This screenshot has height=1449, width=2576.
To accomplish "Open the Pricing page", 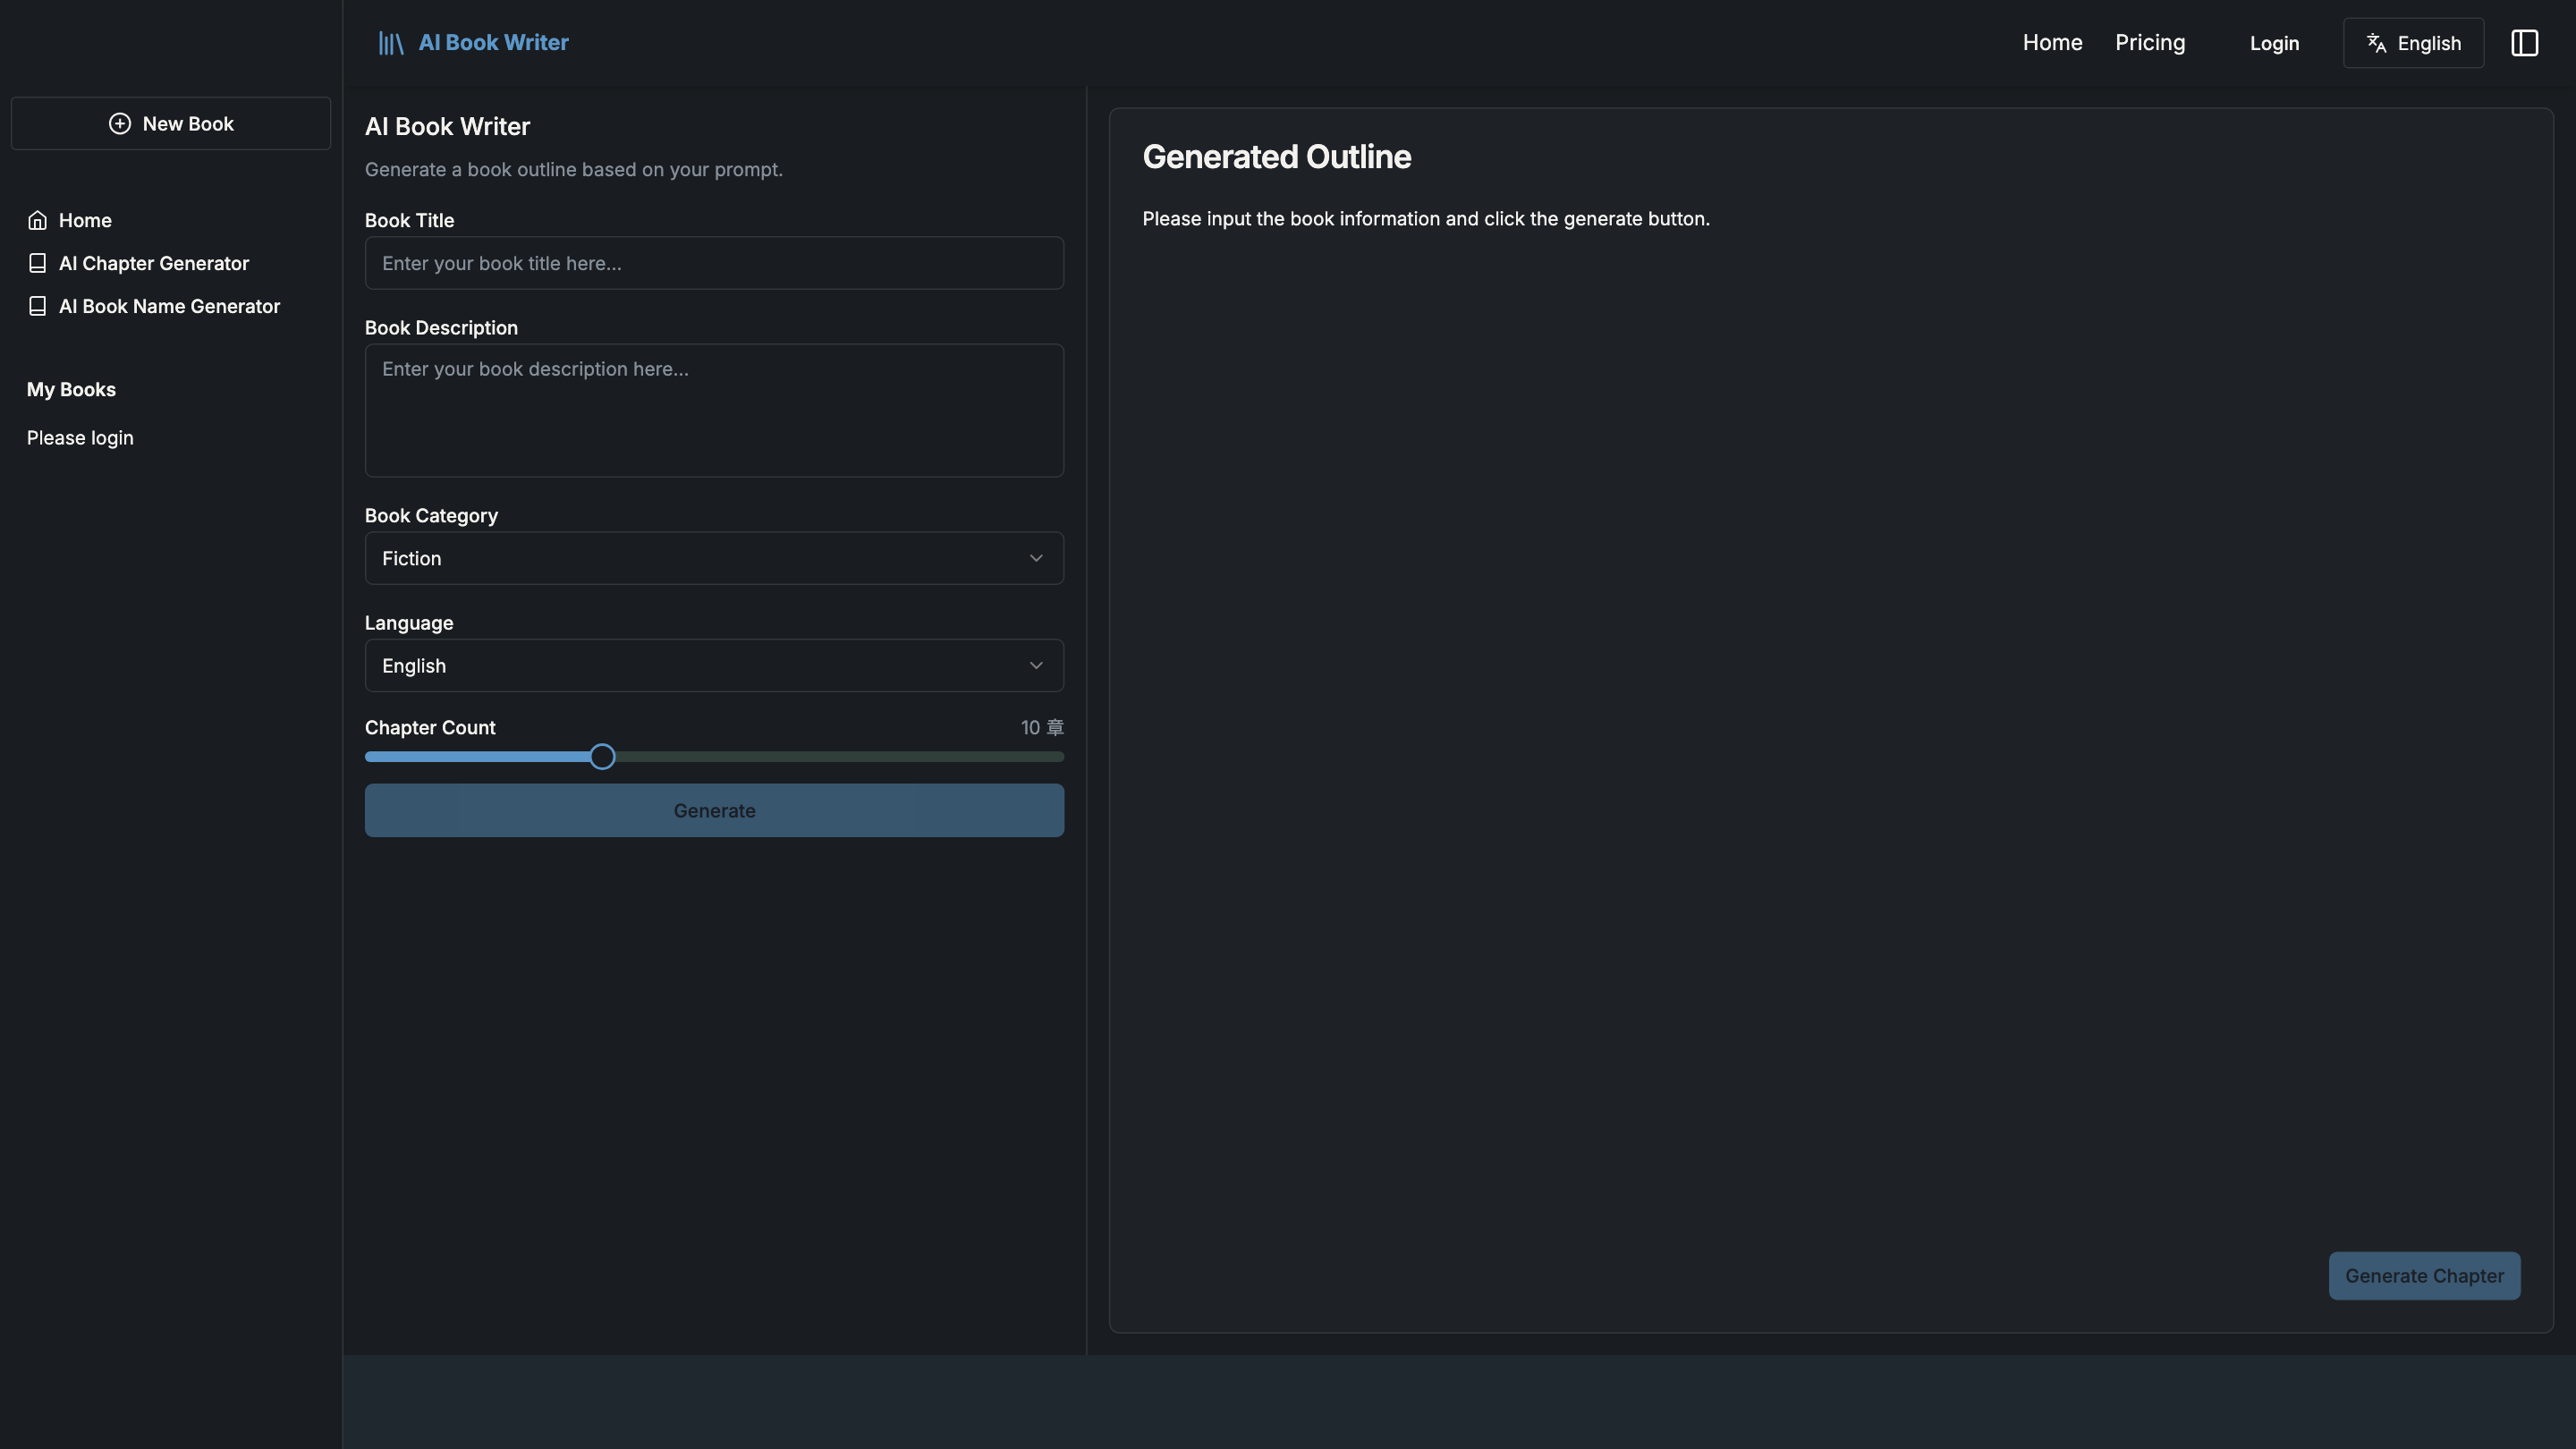I will pos(2150,42).
